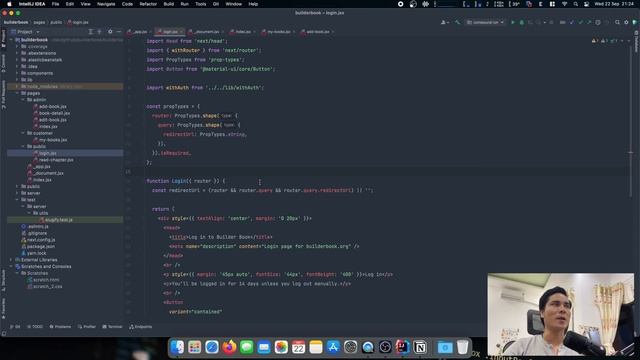The width and height of the screenshot is (640, 360).
Task: Open the Git tool window at bottom
Action: 15,327
